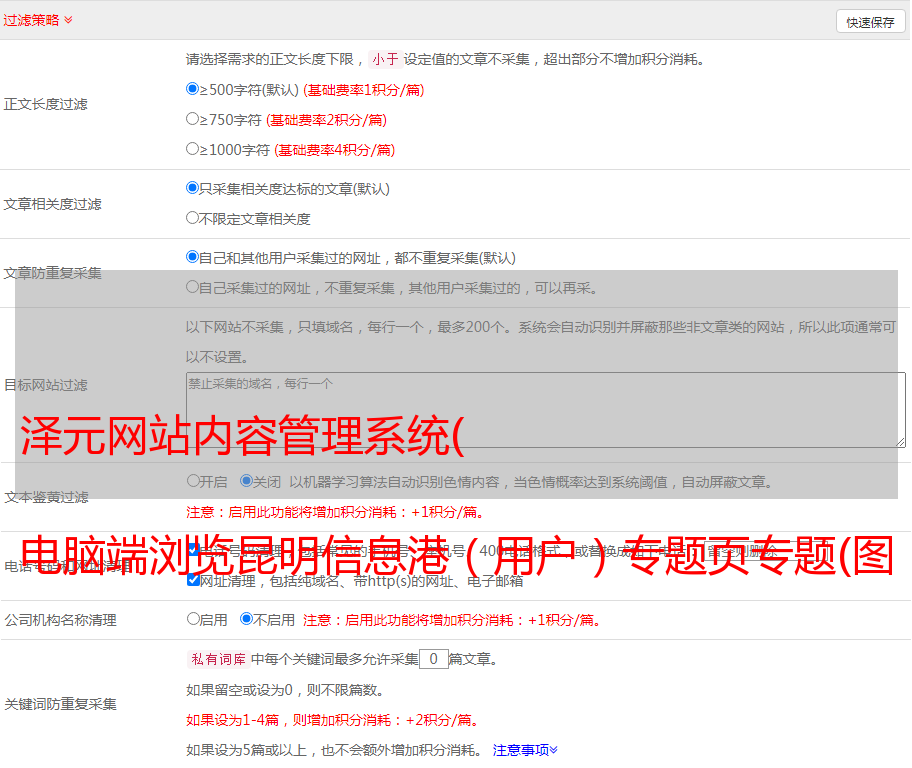This screenshot has height=768, width=912.
Task: Click the 小于 highlighted tag
Action: click(386, 59)
